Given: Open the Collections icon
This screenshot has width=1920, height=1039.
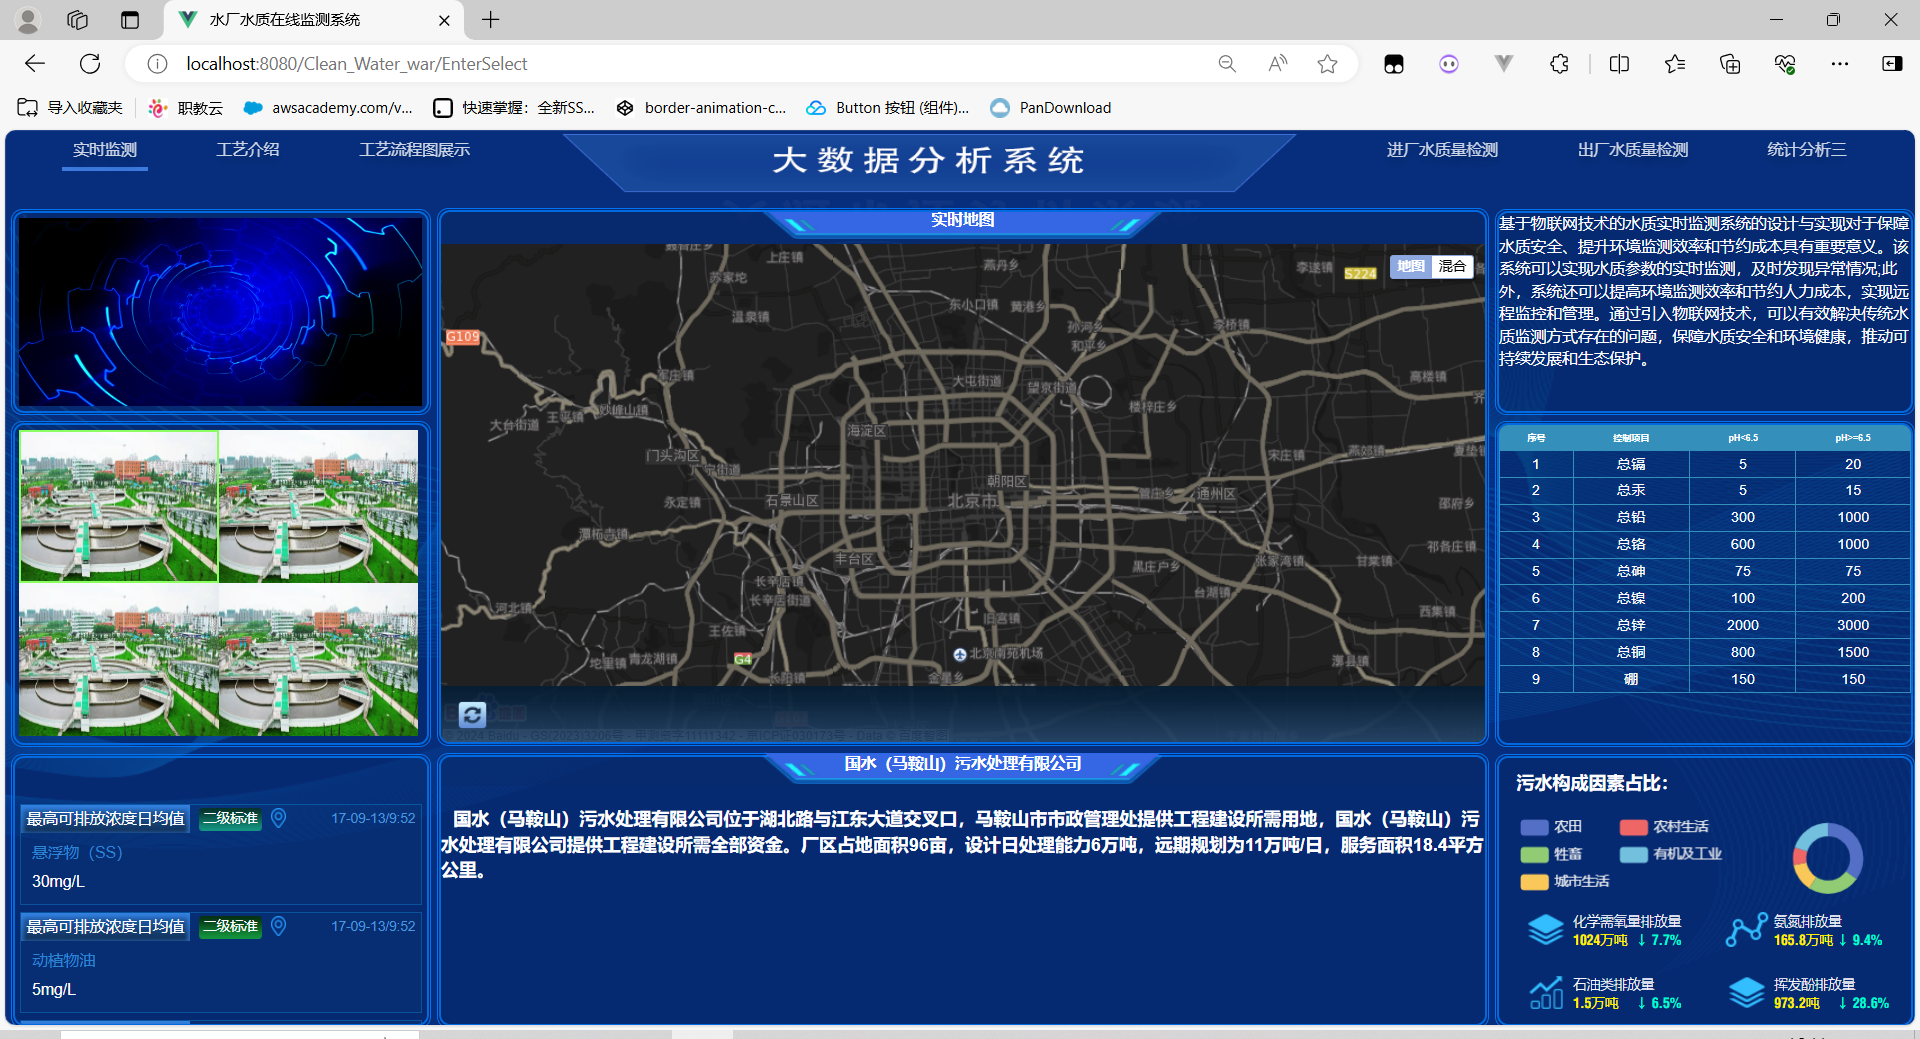Looking at the screenshot, I should tap(1730, 64).
